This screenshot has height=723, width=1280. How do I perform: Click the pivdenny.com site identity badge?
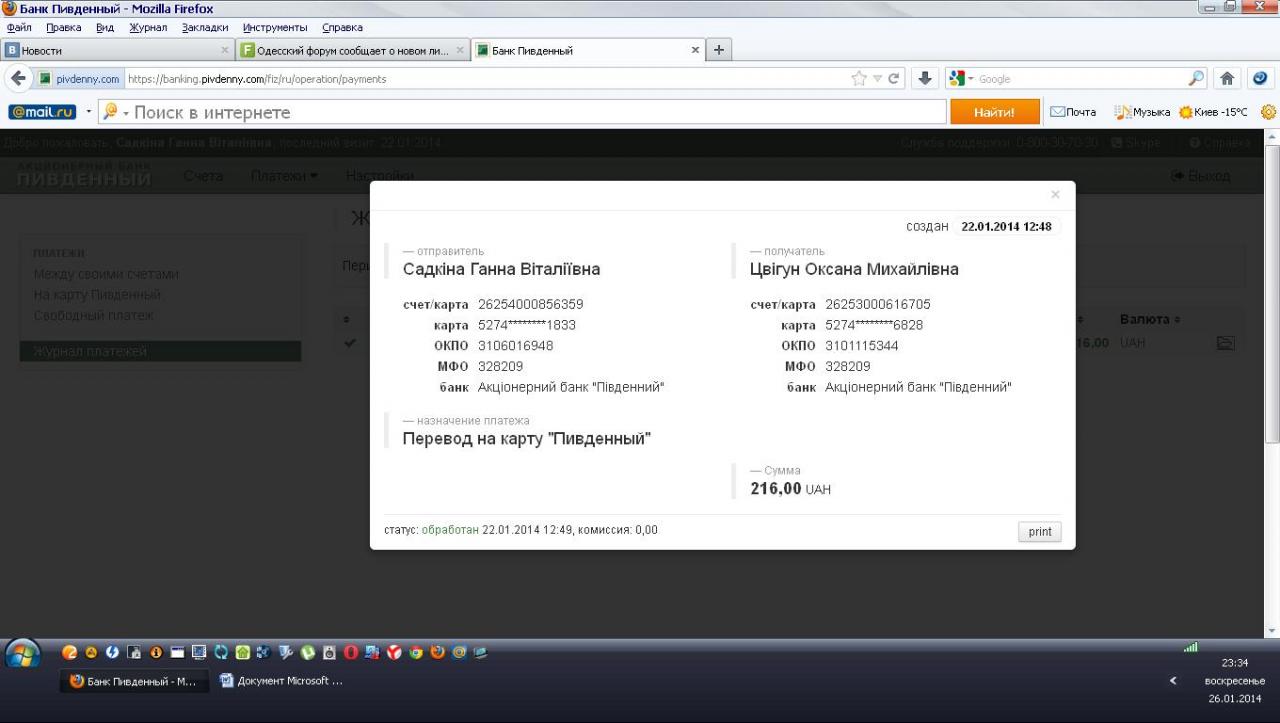[79, 79]
